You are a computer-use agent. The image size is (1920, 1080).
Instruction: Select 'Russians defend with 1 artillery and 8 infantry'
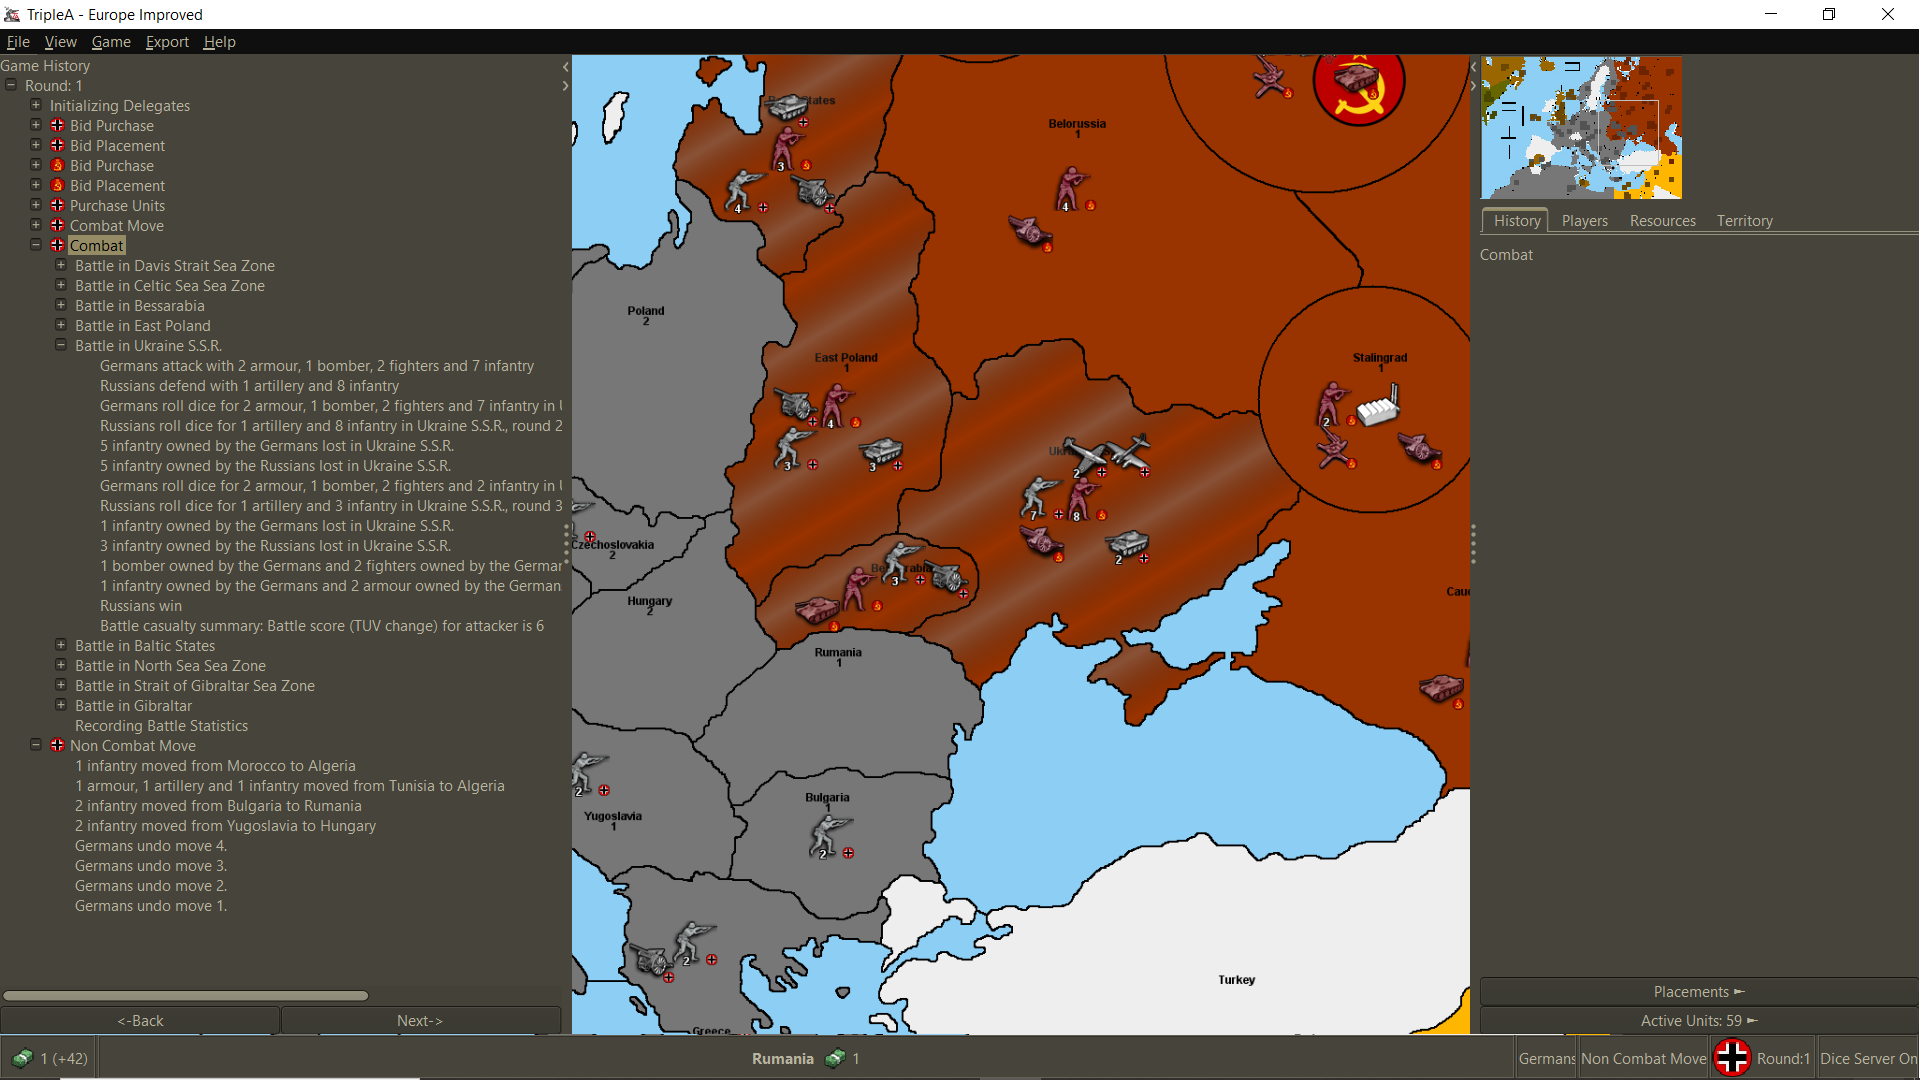(249, 386)
